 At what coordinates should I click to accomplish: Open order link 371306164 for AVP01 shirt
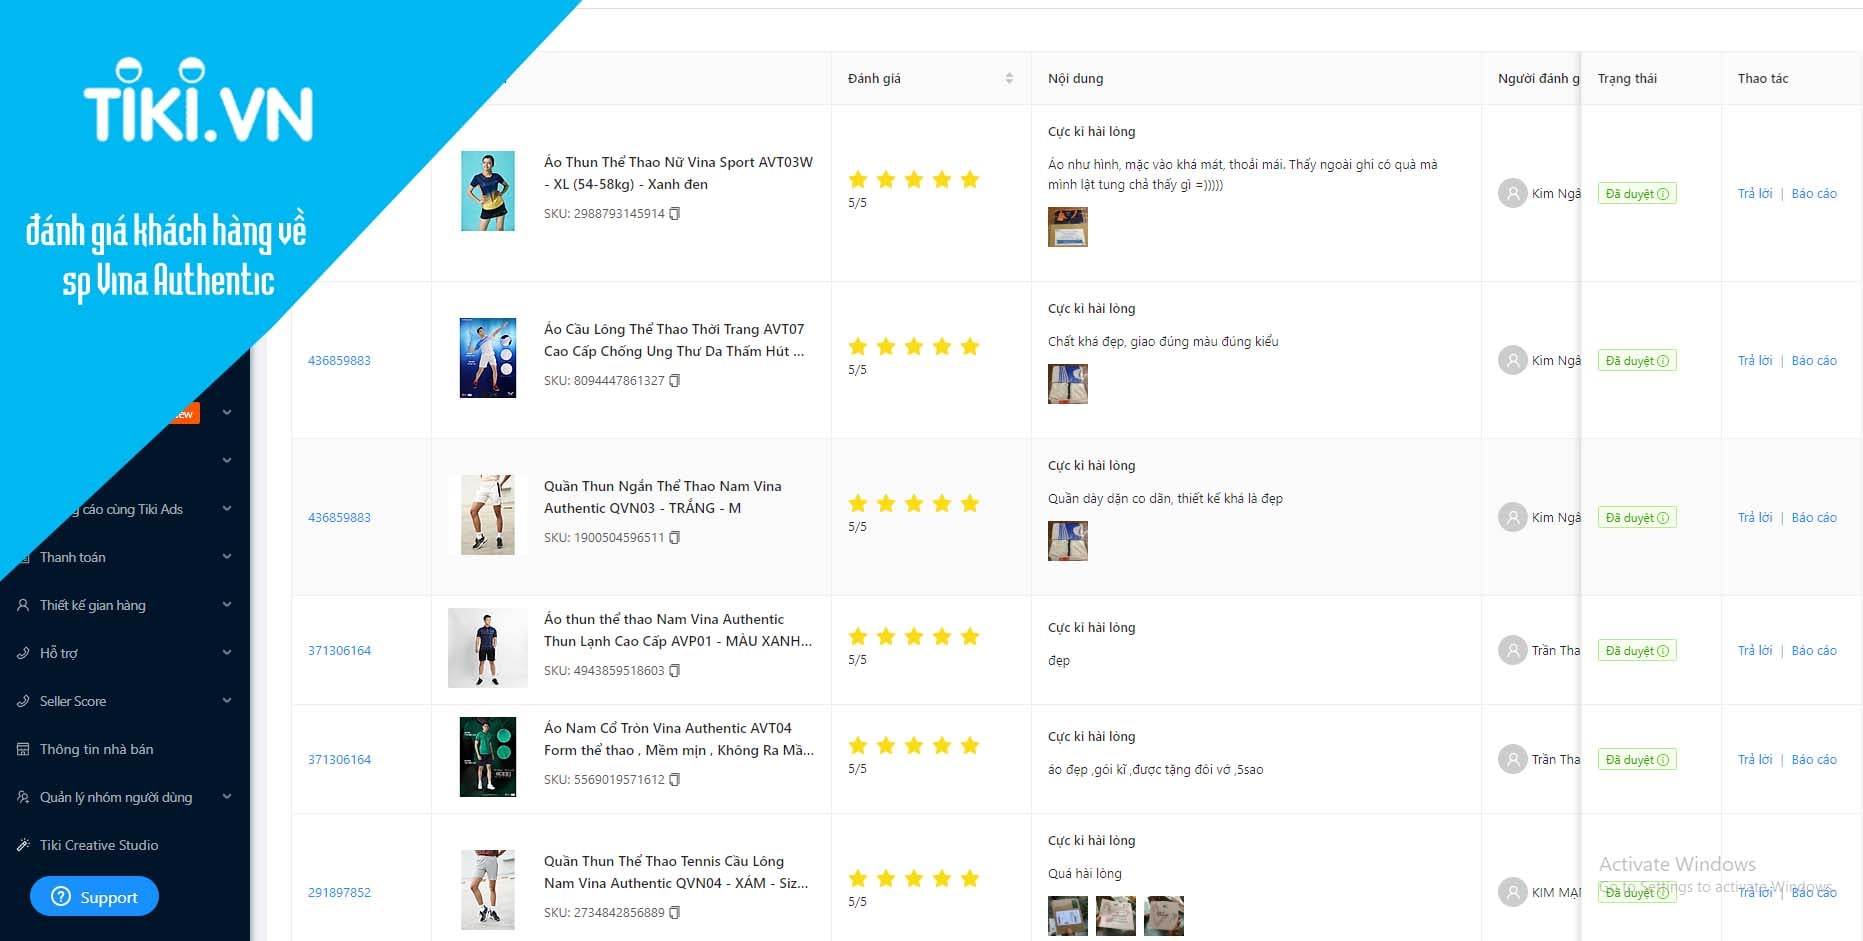point(339,651)
